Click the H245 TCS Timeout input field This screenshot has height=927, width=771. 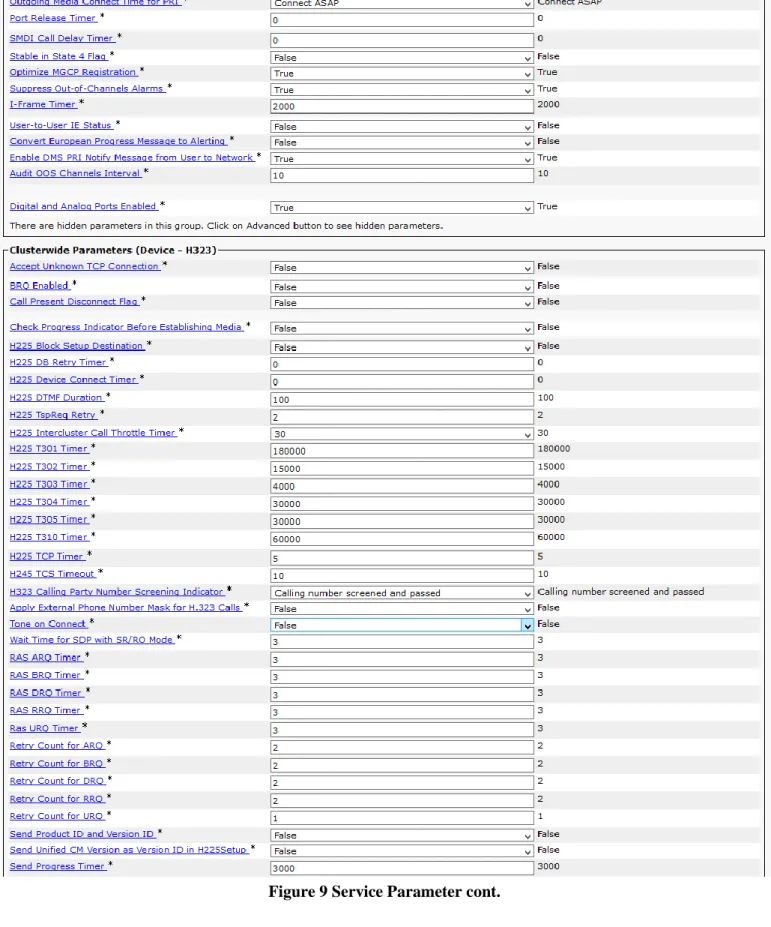(402, 576)
